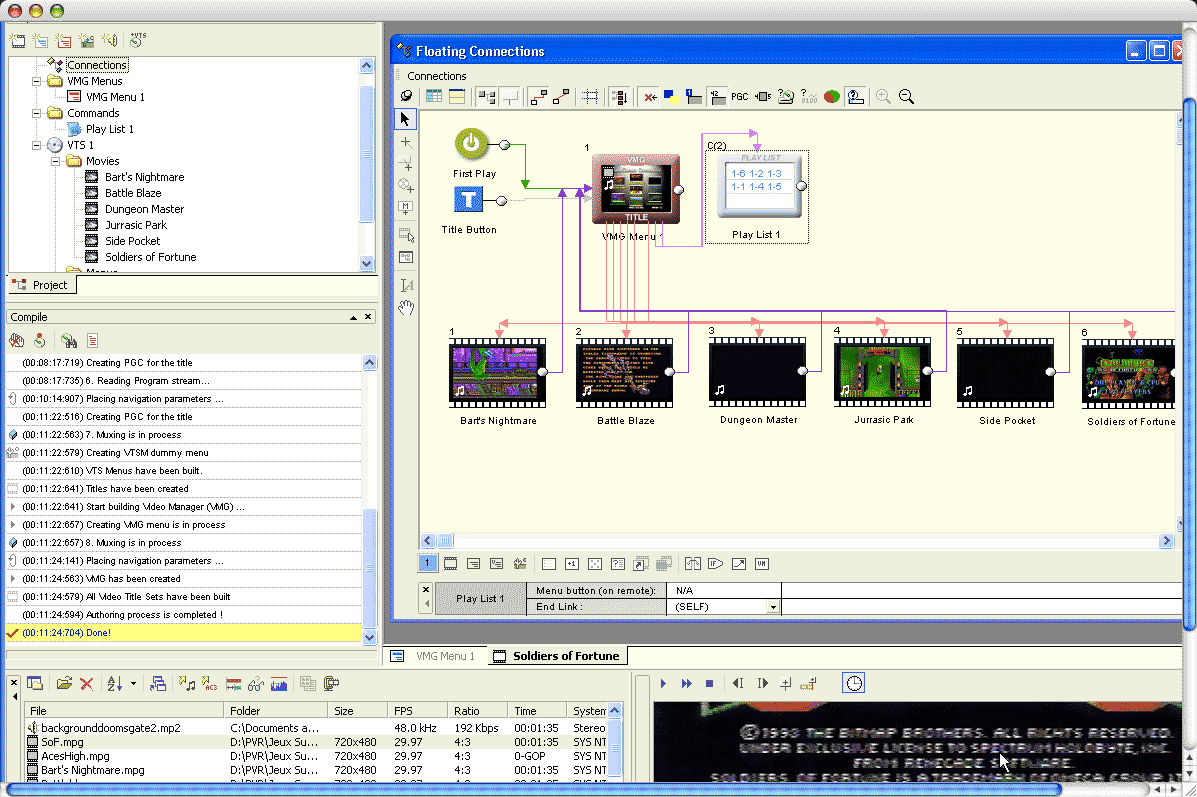
Task: Collapse the Compile panel with up arrow
Action: point(353,318)
